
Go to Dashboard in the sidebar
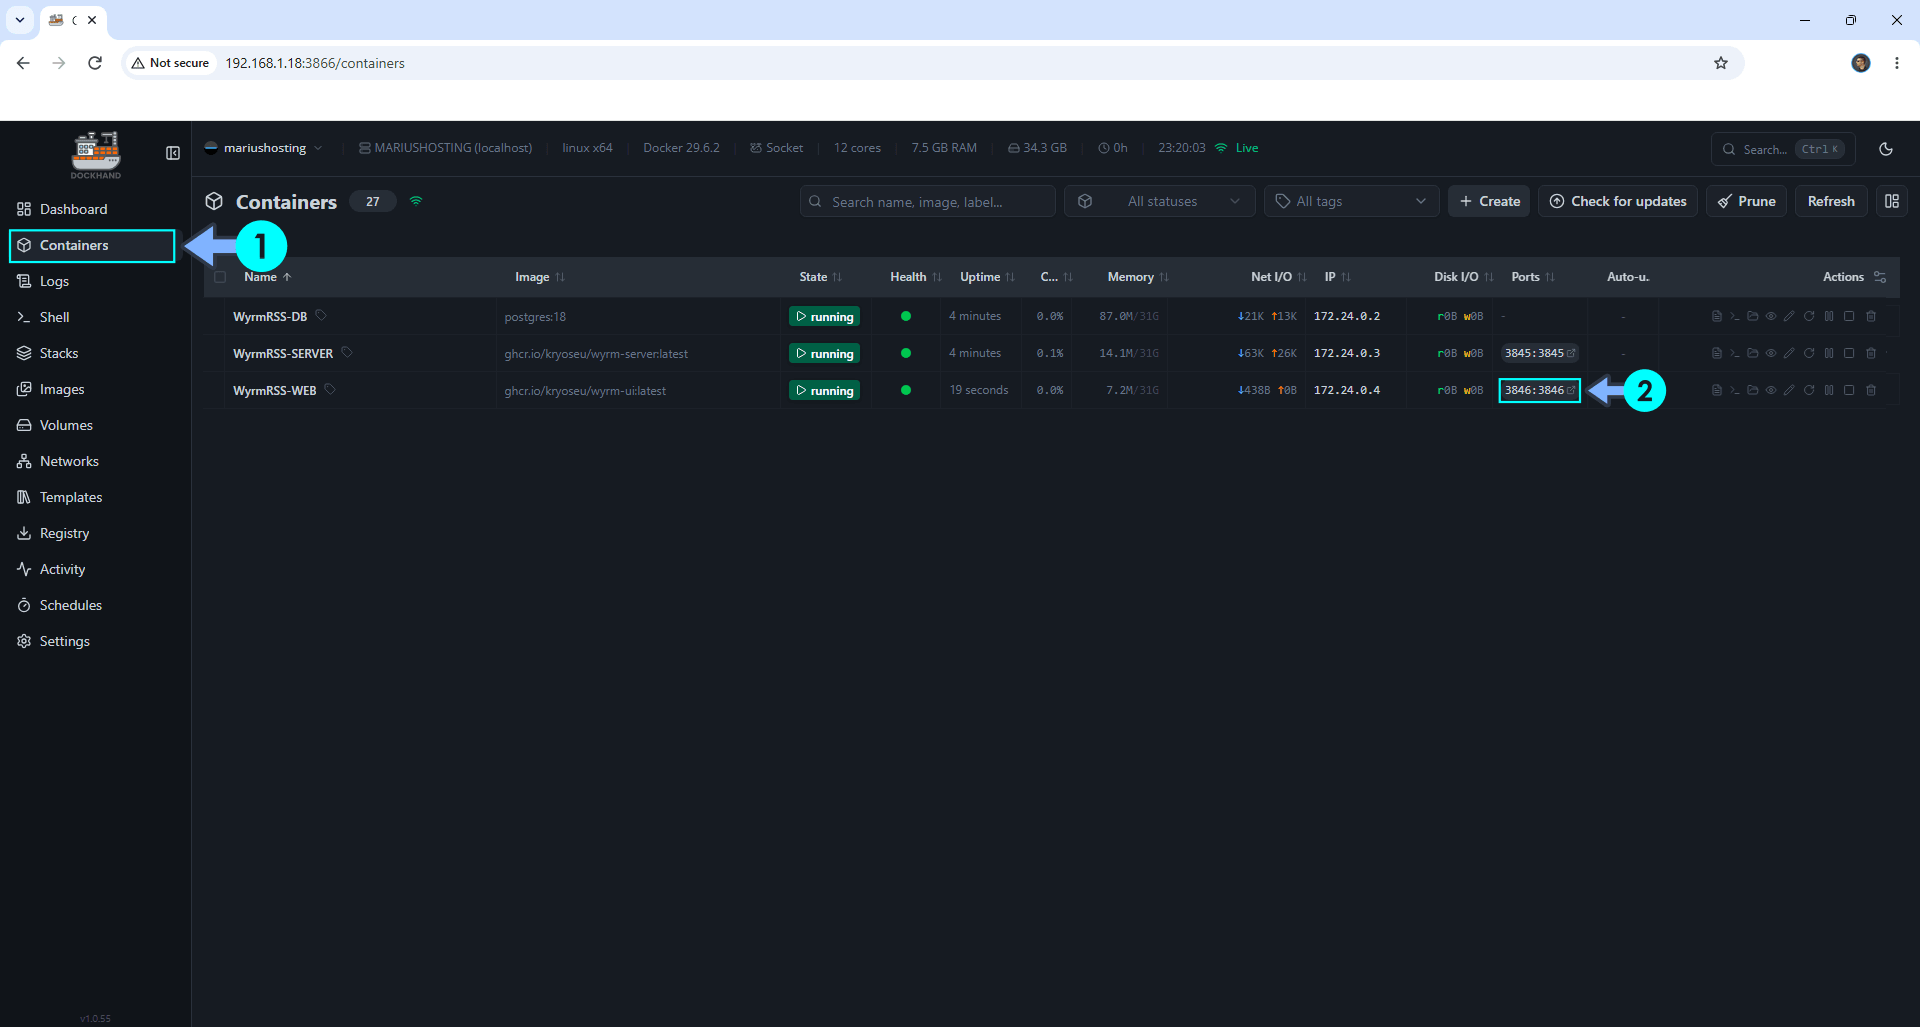(92, 209)
